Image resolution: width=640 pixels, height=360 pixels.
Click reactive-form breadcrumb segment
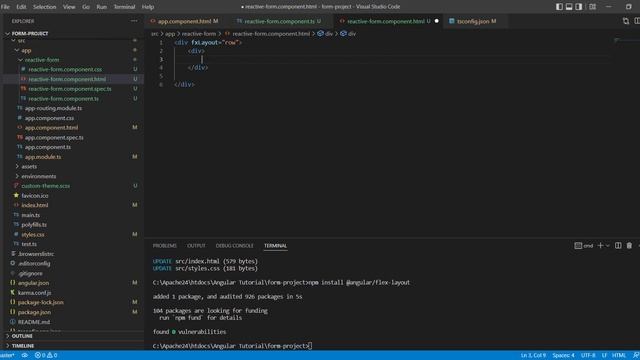[x=198, y=34]
